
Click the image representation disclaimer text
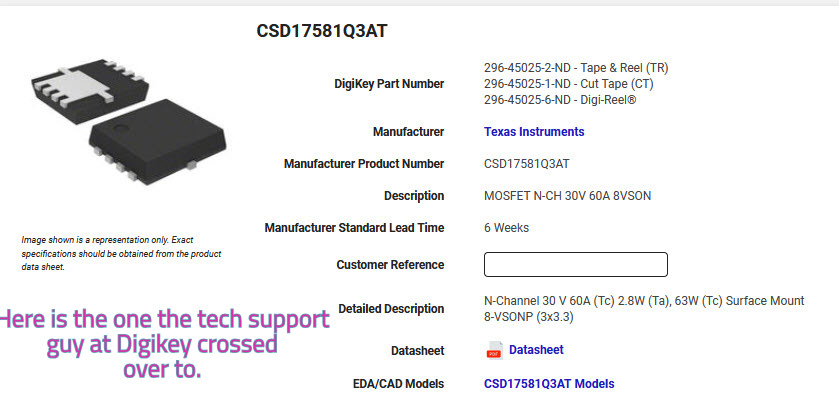[x=121, y=253]
